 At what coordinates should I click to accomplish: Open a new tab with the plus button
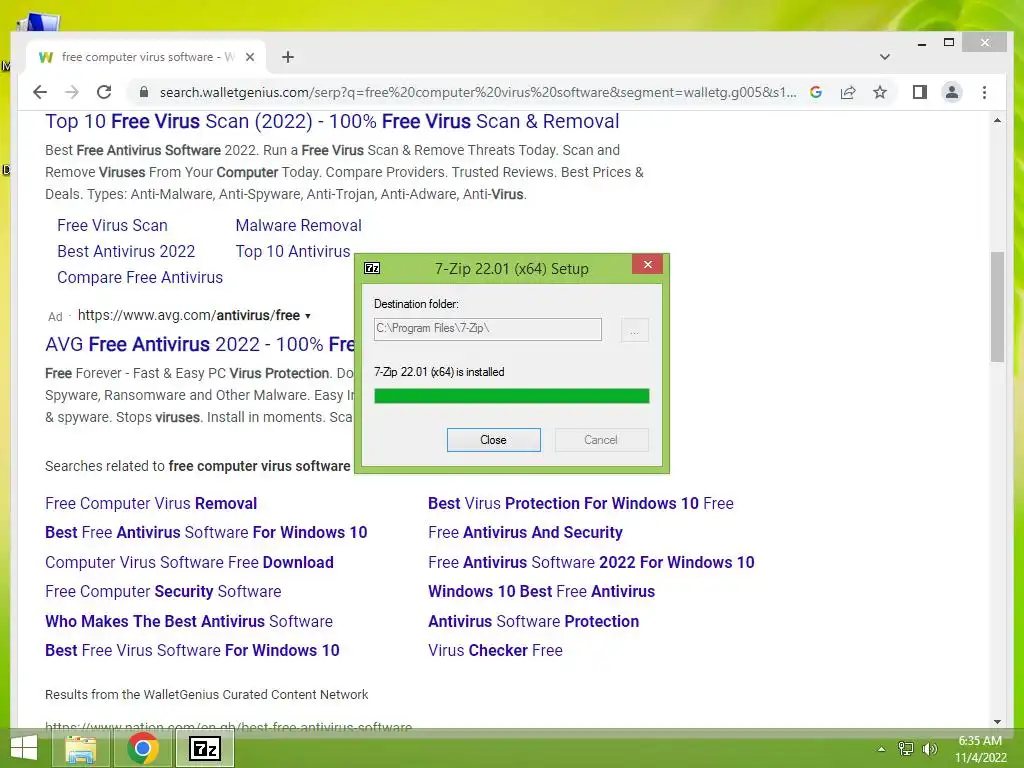pos(287,57)
